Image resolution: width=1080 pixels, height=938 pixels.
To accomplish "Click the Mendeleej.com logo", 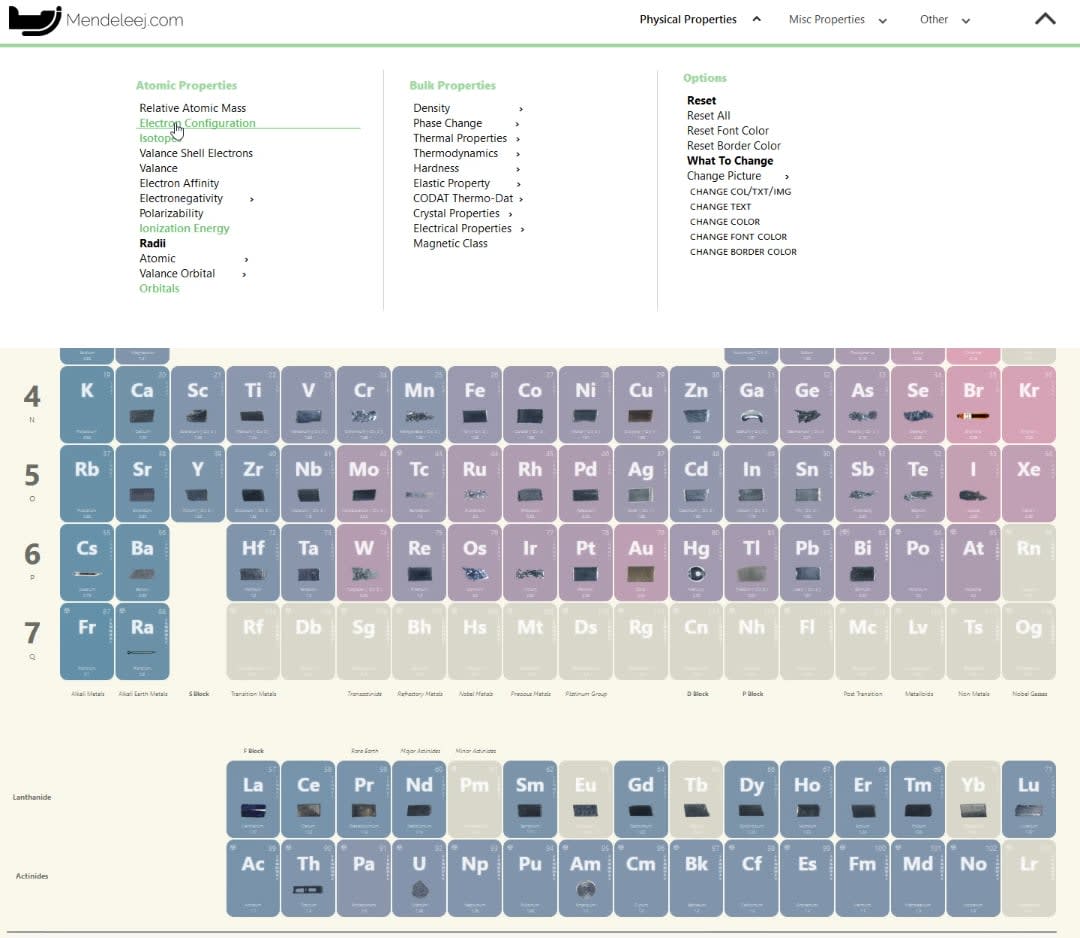I will tap(95, 20).
